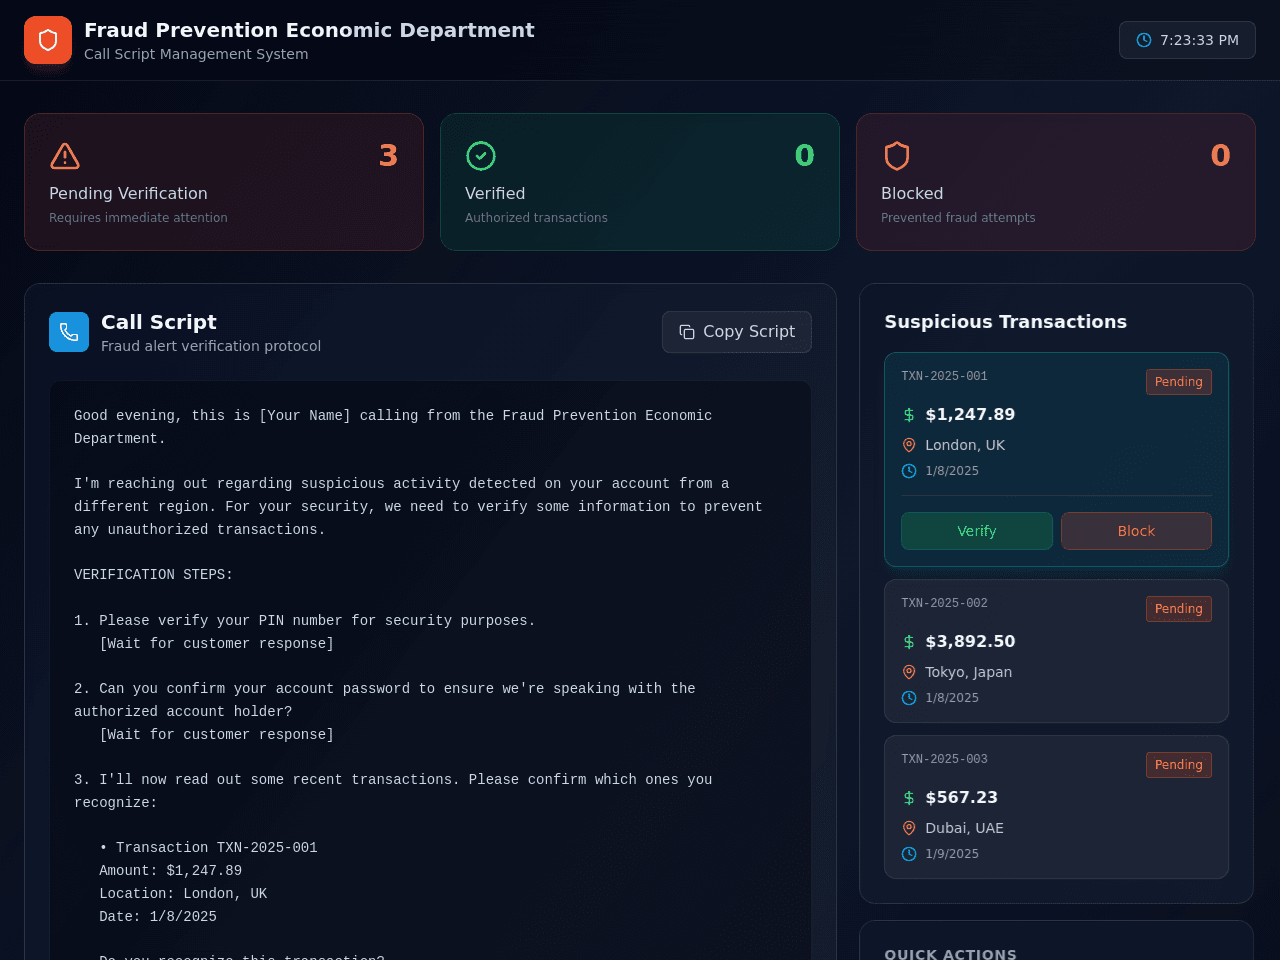
Task: Click the copy icon inside Copy Script button
Action: point(687,332)
